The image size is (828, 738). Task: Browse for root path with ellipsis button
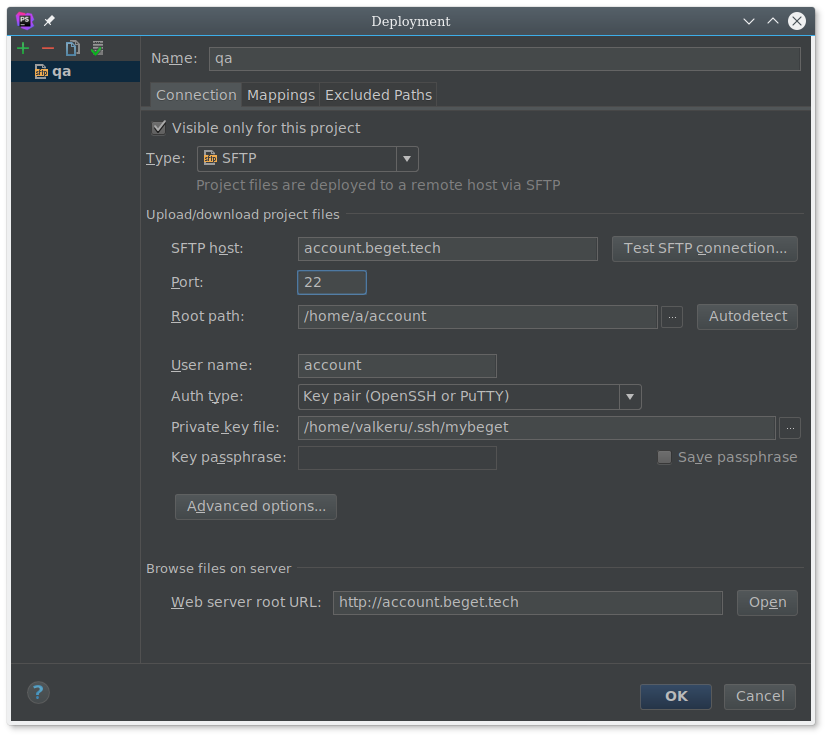tap(672, 317)
